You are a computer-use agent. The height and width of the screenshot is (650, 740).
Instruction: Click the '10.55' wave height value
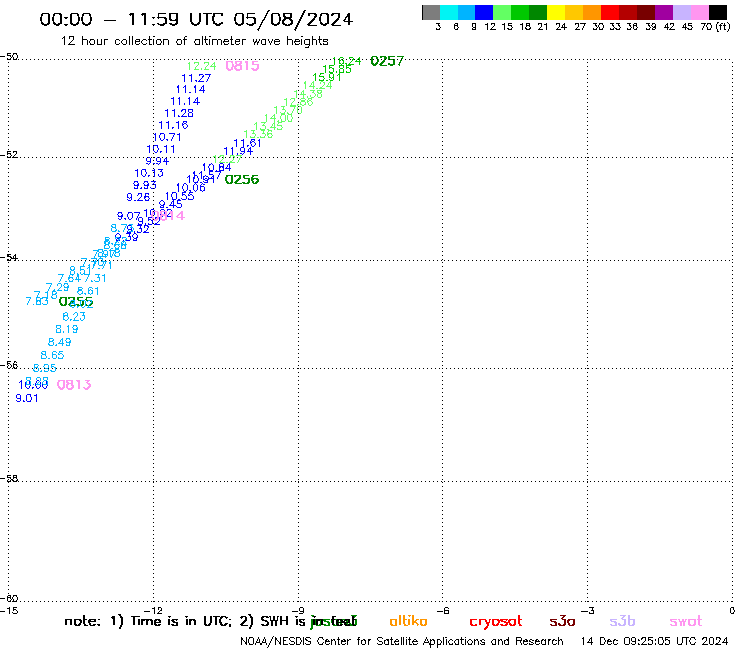tap(180, 196)
